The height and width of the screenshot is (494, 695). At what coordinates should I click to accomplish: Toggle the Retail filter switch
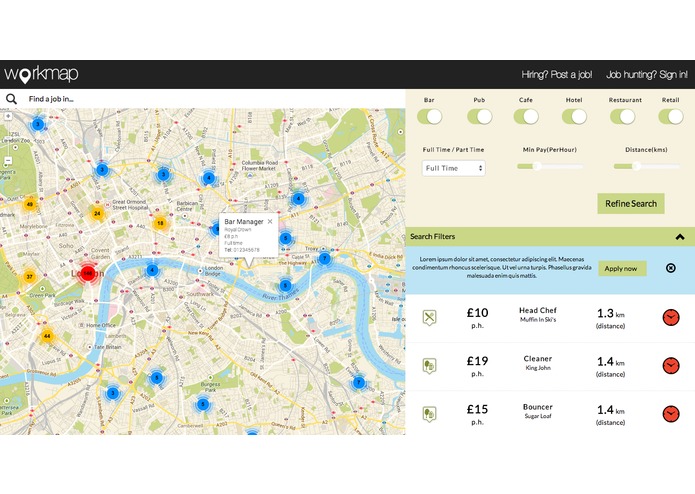[671, 117]
